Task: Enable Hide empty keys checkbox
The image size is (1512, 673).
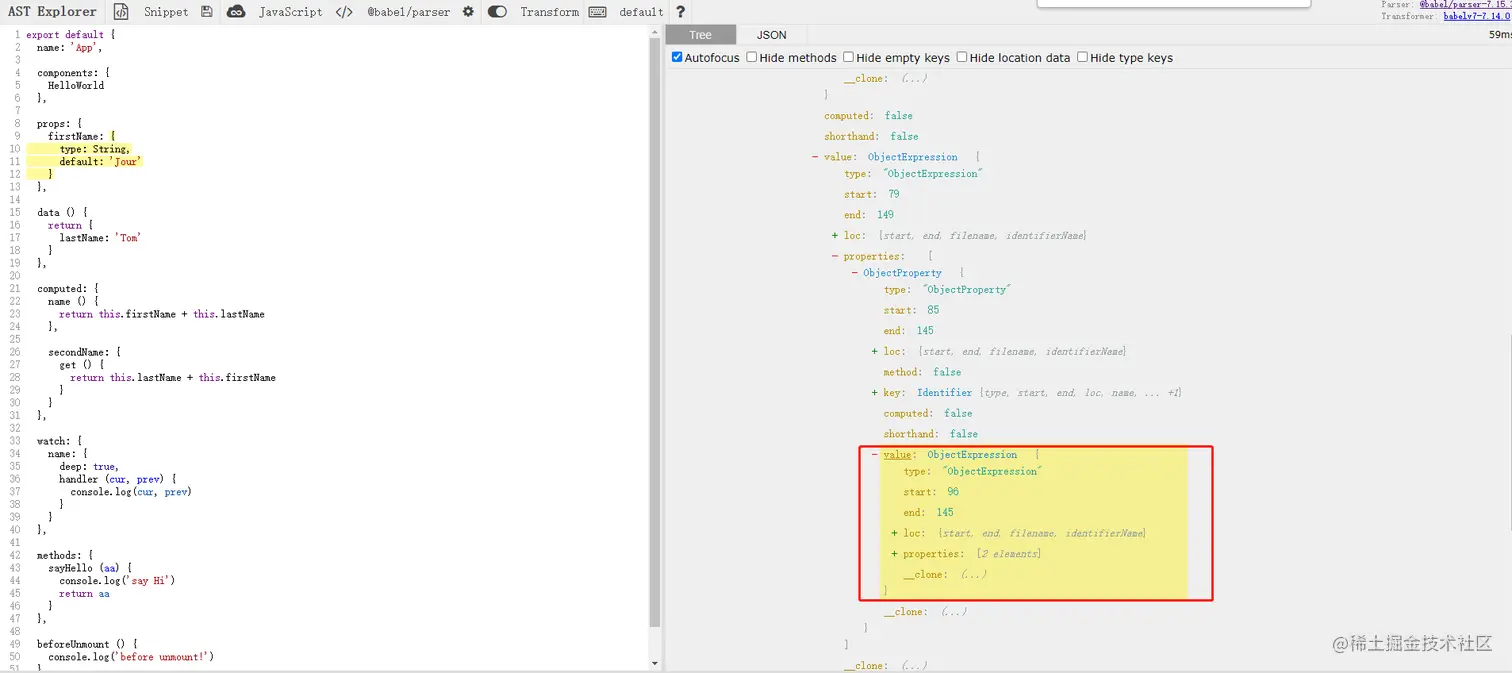Action: (849, 57)
